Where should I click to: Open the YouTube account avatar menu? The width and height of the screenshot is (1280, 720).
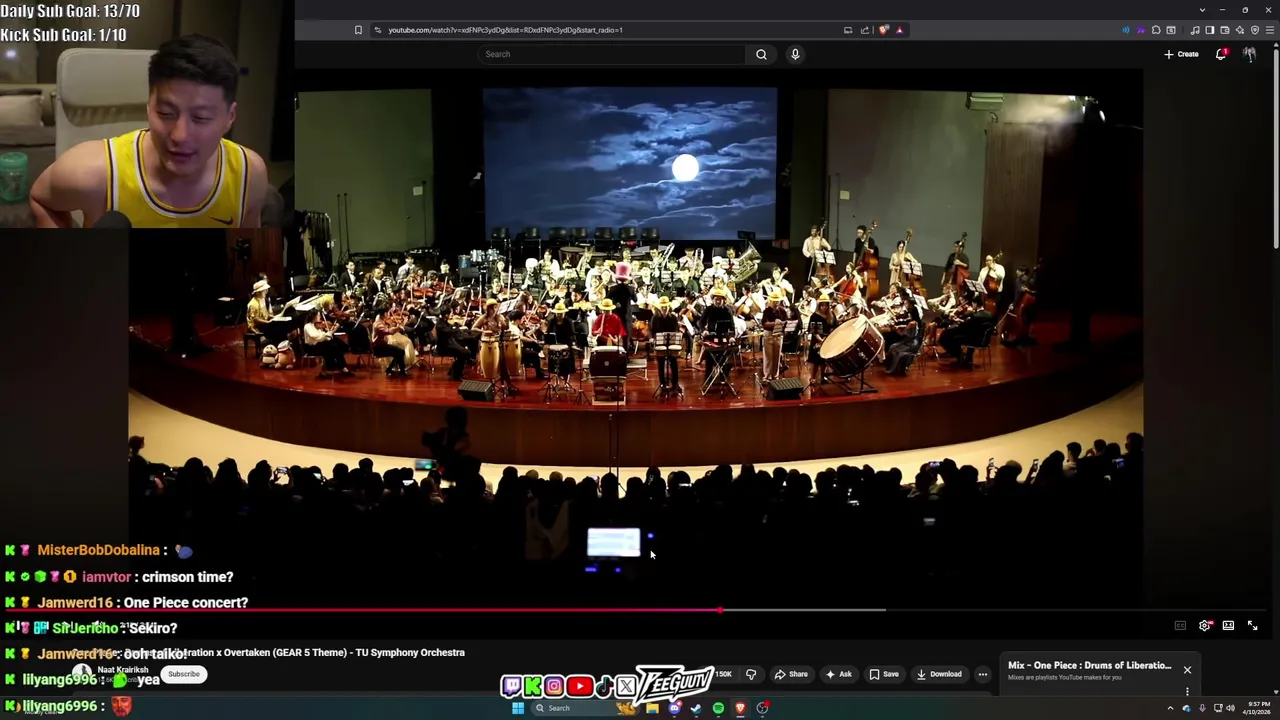pyautogui.click(x=1249, y=54)
